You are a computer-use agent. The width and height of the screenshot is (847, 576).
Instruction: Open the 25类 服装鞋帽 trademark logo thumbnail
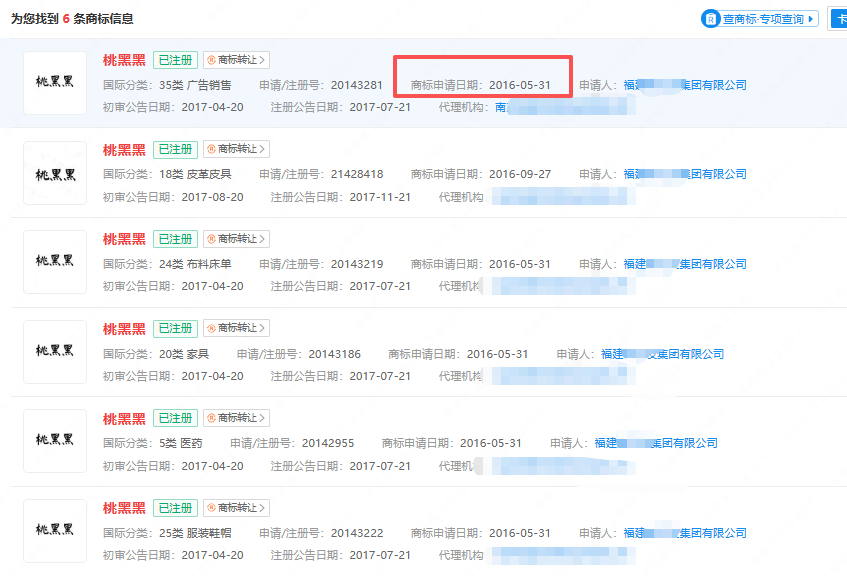click(x=55, y=531)
